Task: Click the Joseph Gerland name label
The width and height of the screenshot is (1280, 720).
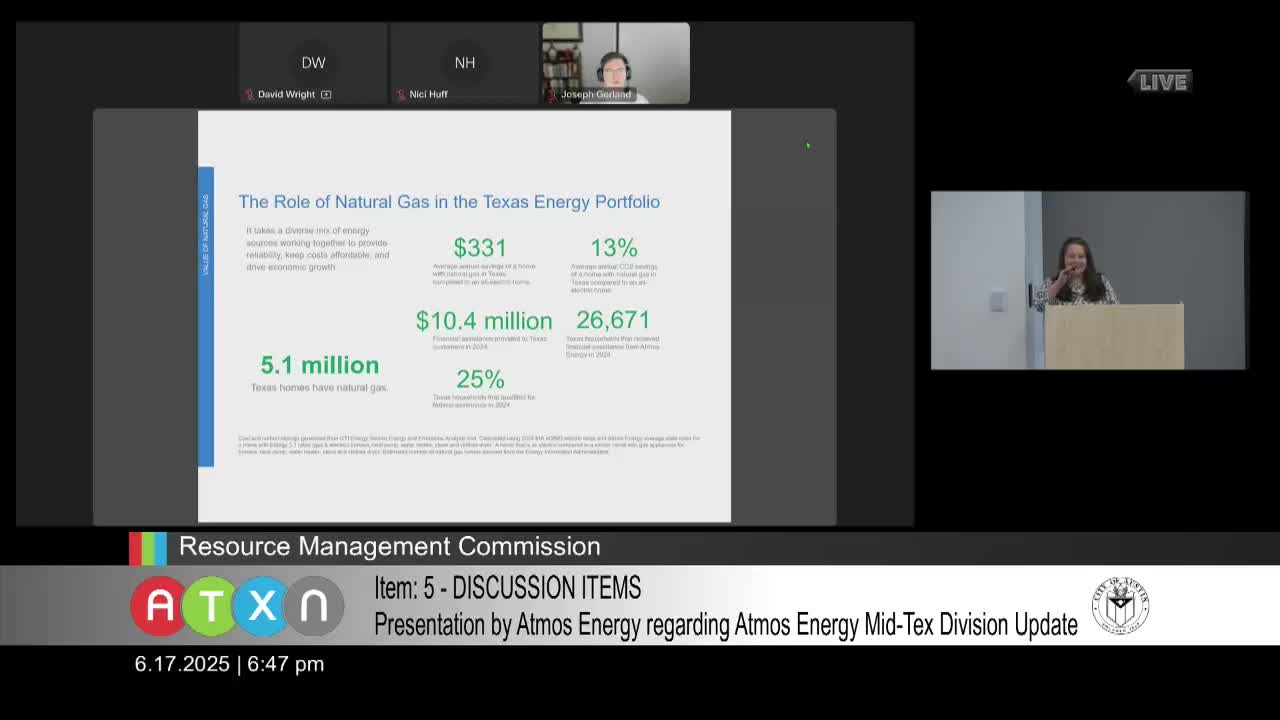Action: [x=596, y=95]
